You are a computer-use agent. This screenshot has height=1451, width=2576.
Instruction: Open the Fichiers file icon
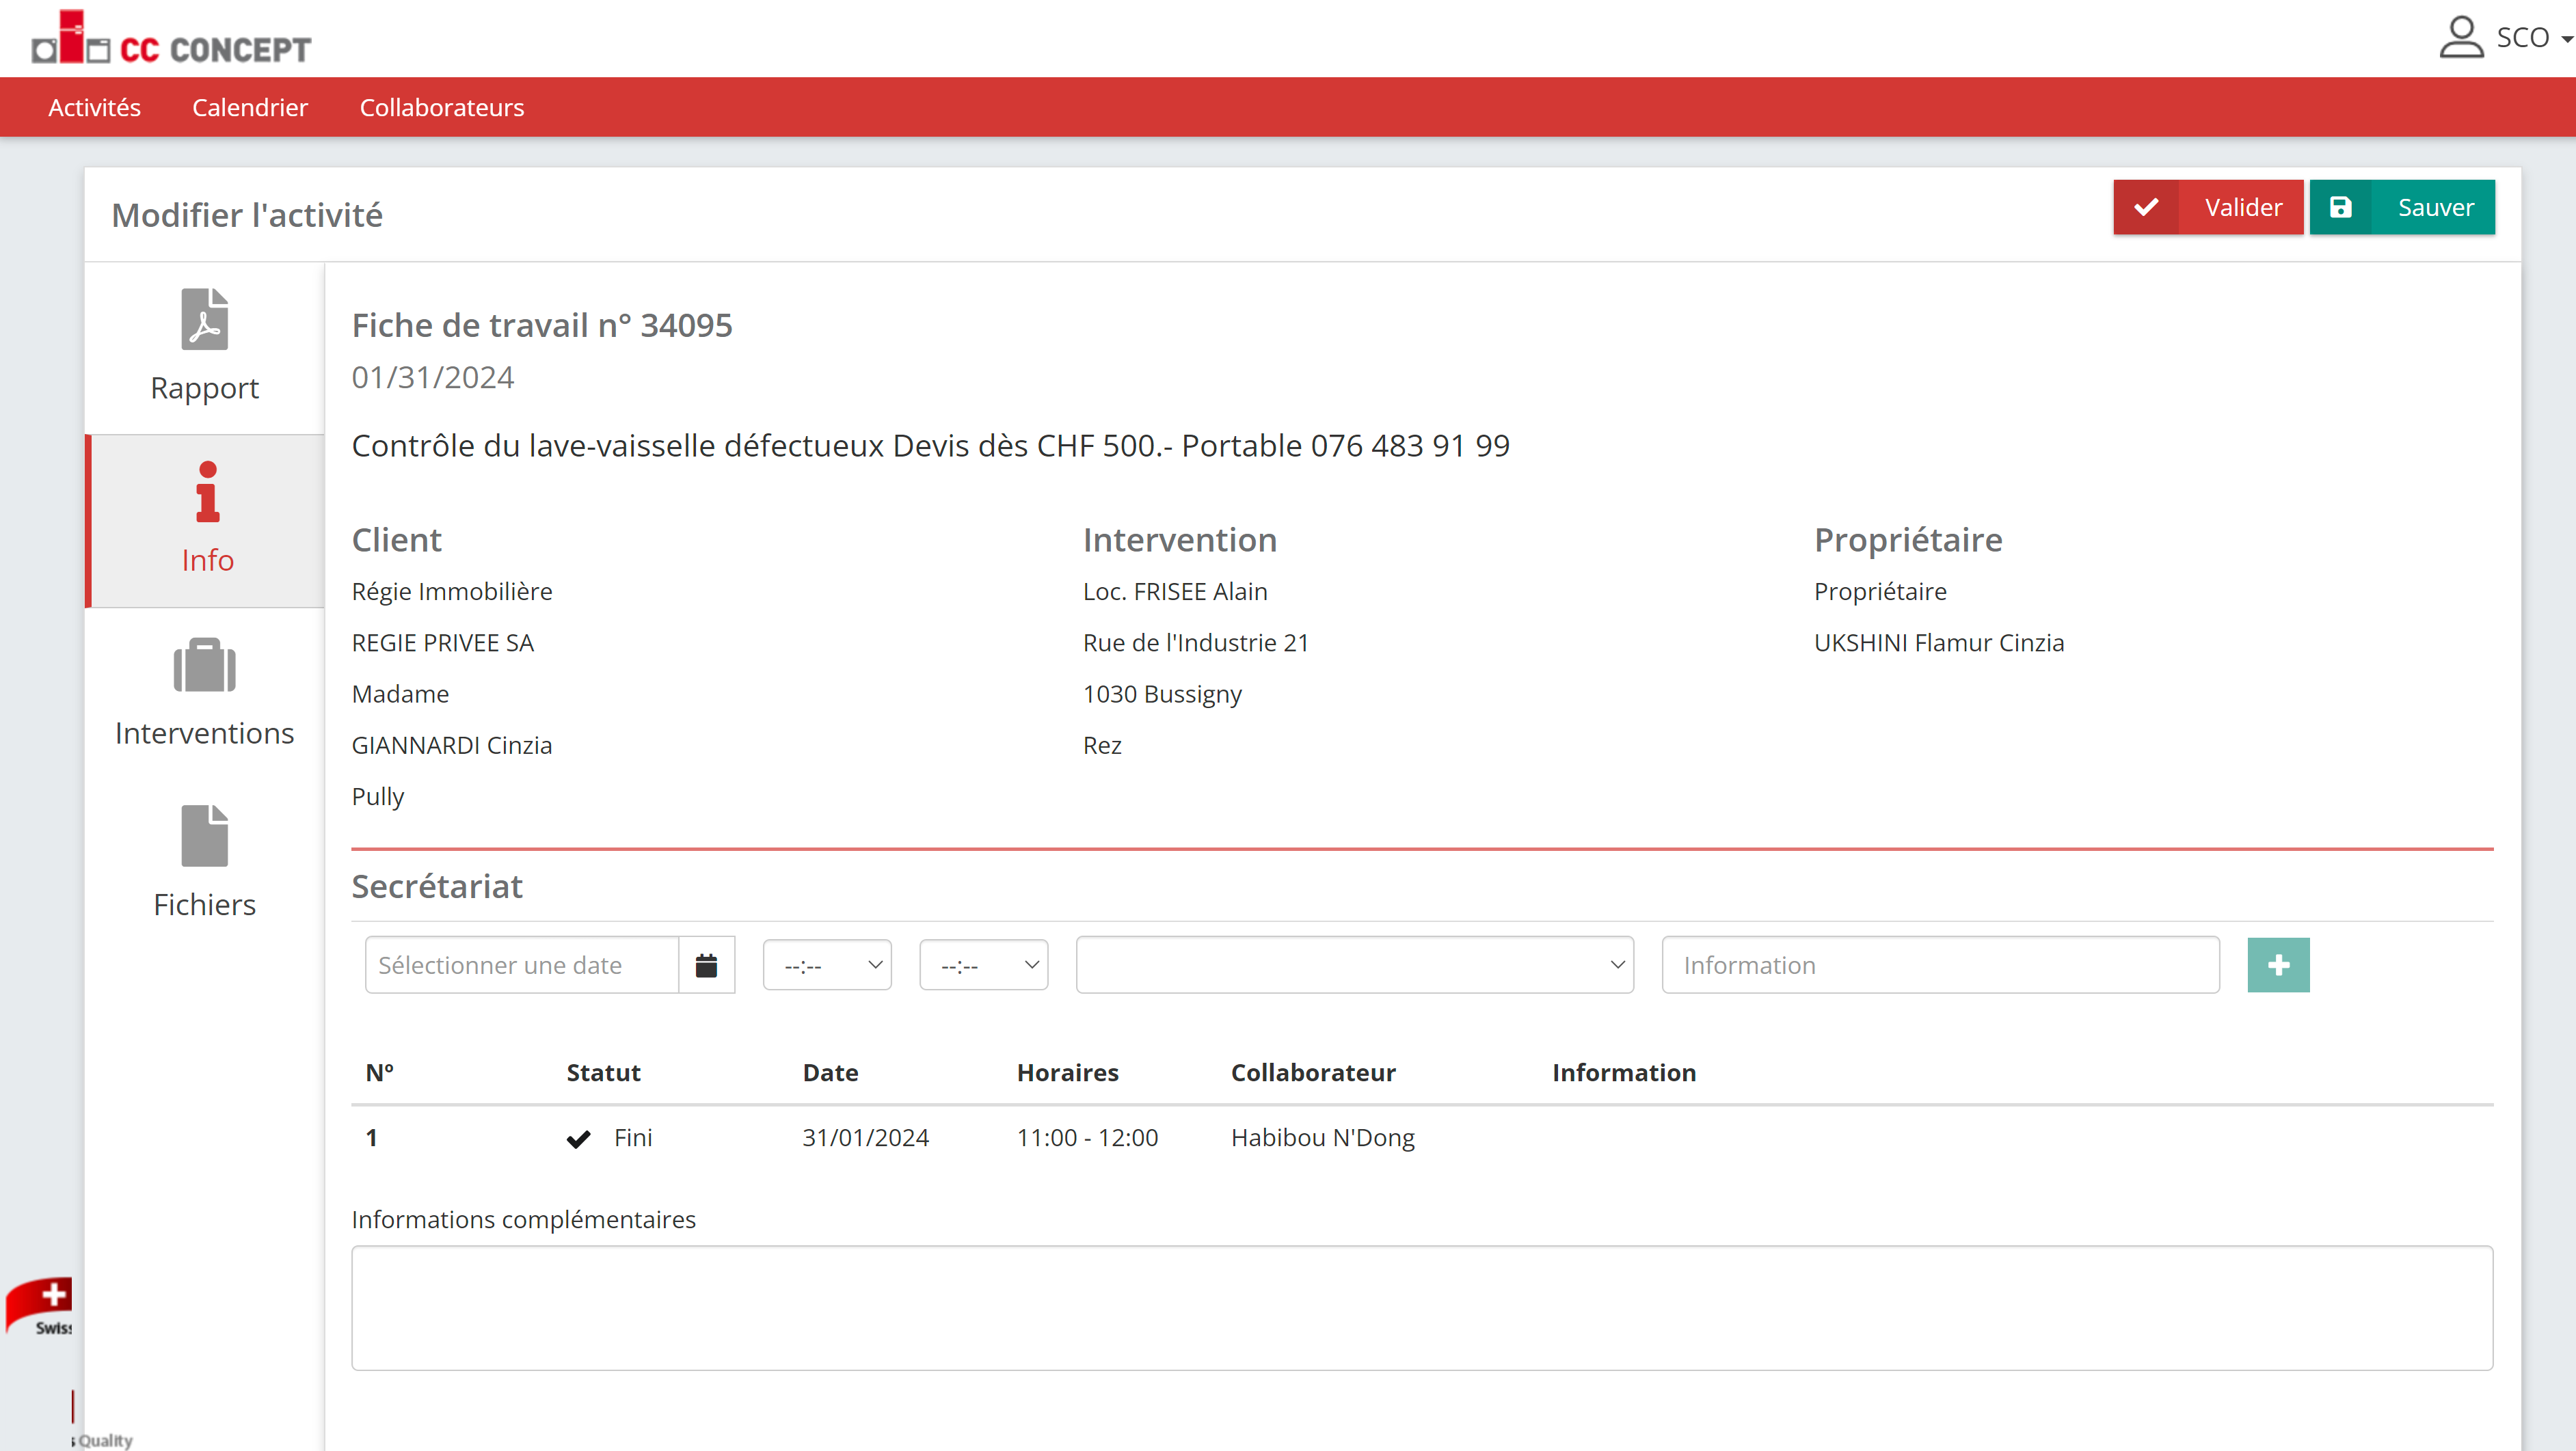pyautogui.click(x=204, y=835)
